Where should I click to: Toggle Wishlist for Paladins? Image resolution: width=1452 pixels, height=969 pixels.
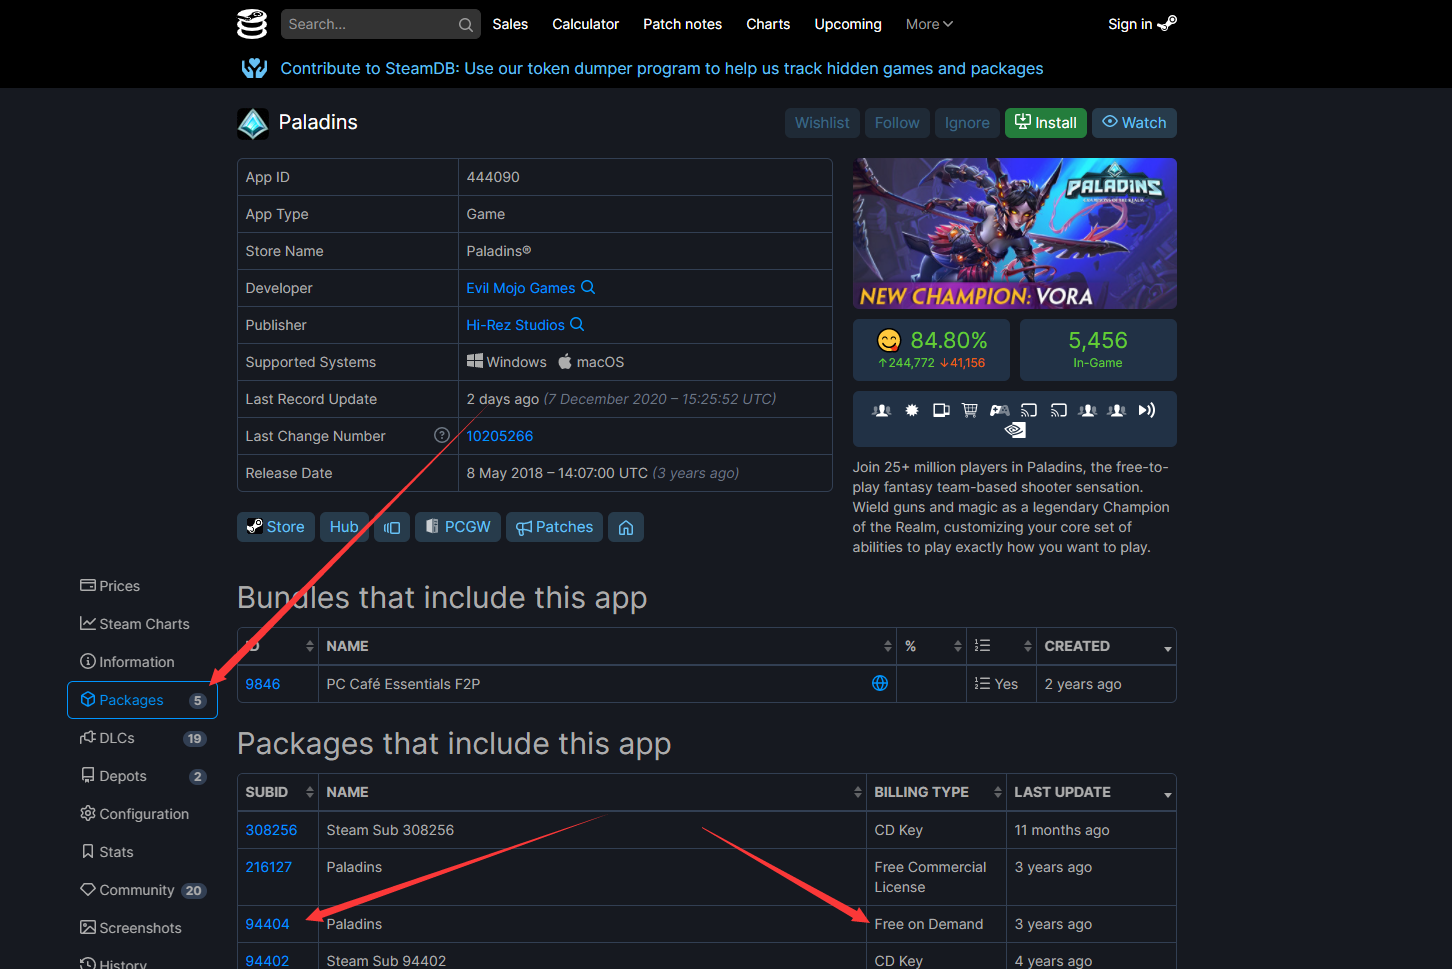coord(822,123)
